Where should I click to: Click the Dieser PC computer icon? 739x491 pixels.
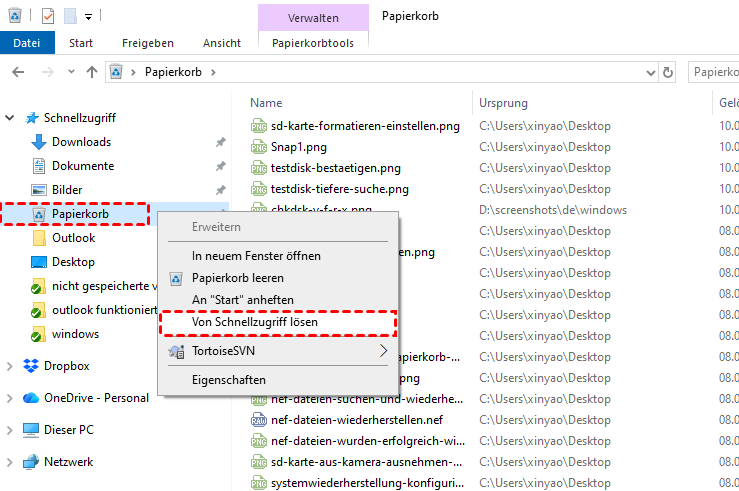(x=30, y=430)
